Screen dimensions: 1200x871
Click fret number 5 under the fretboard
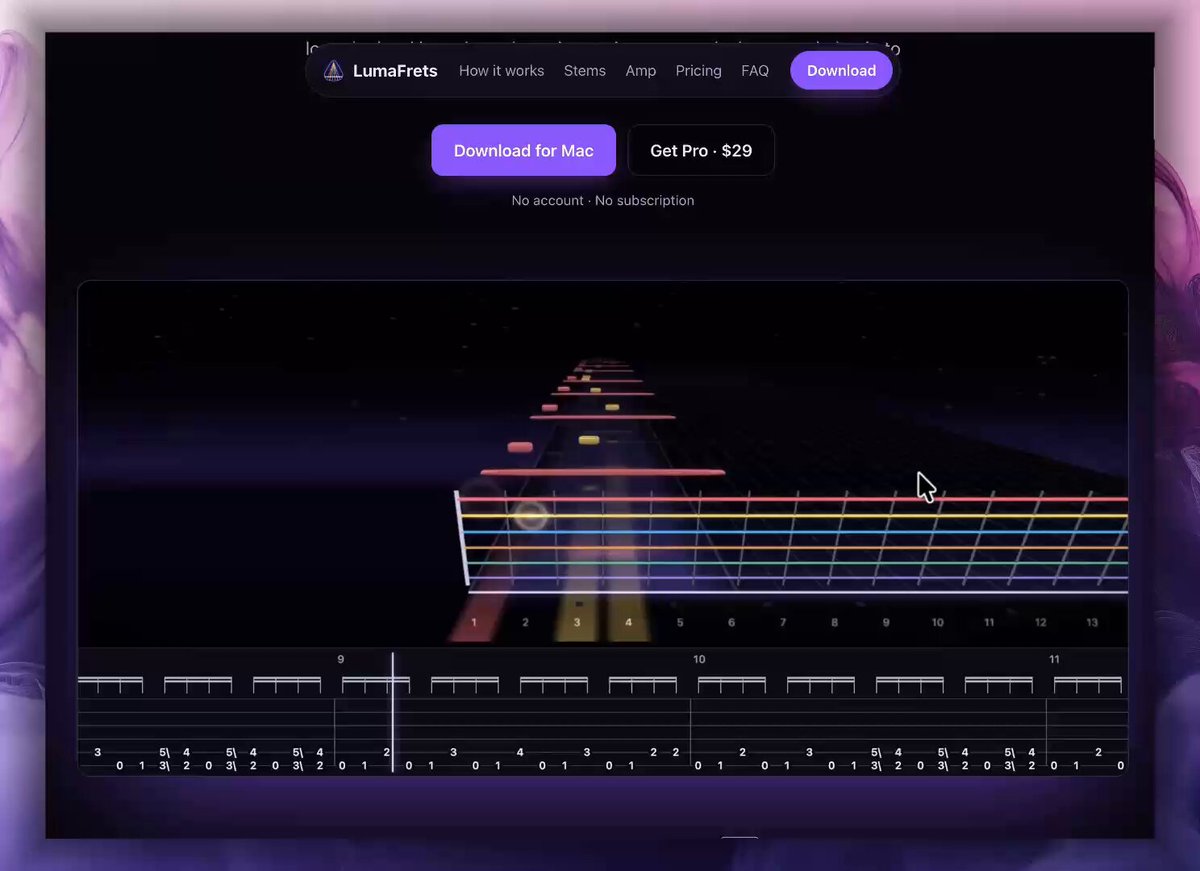680,622
